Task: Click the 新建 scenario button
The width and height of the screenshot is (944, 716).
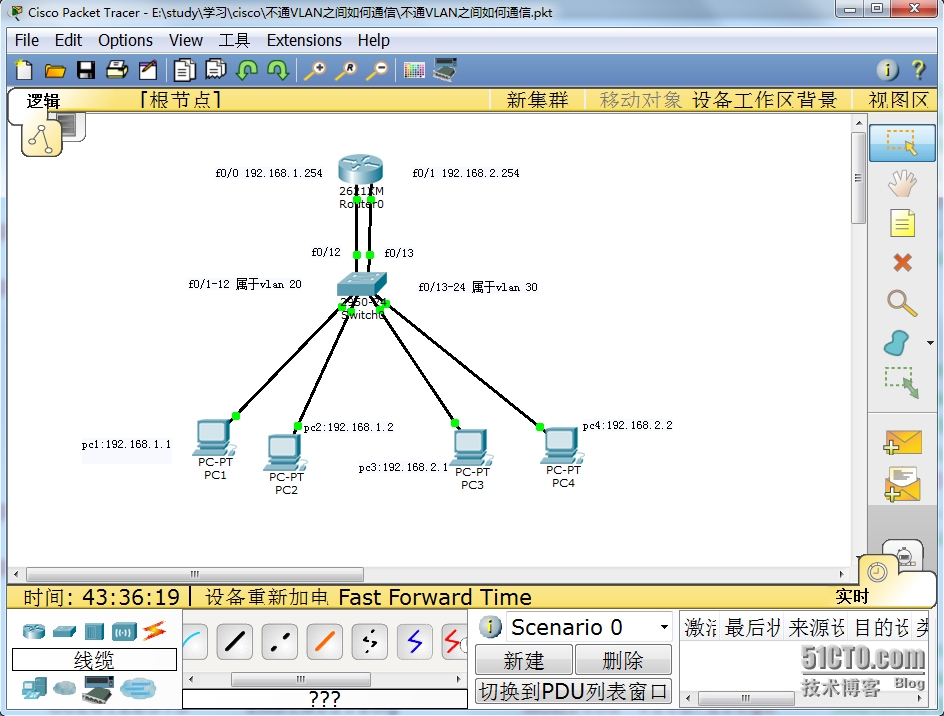Action: 523,660
